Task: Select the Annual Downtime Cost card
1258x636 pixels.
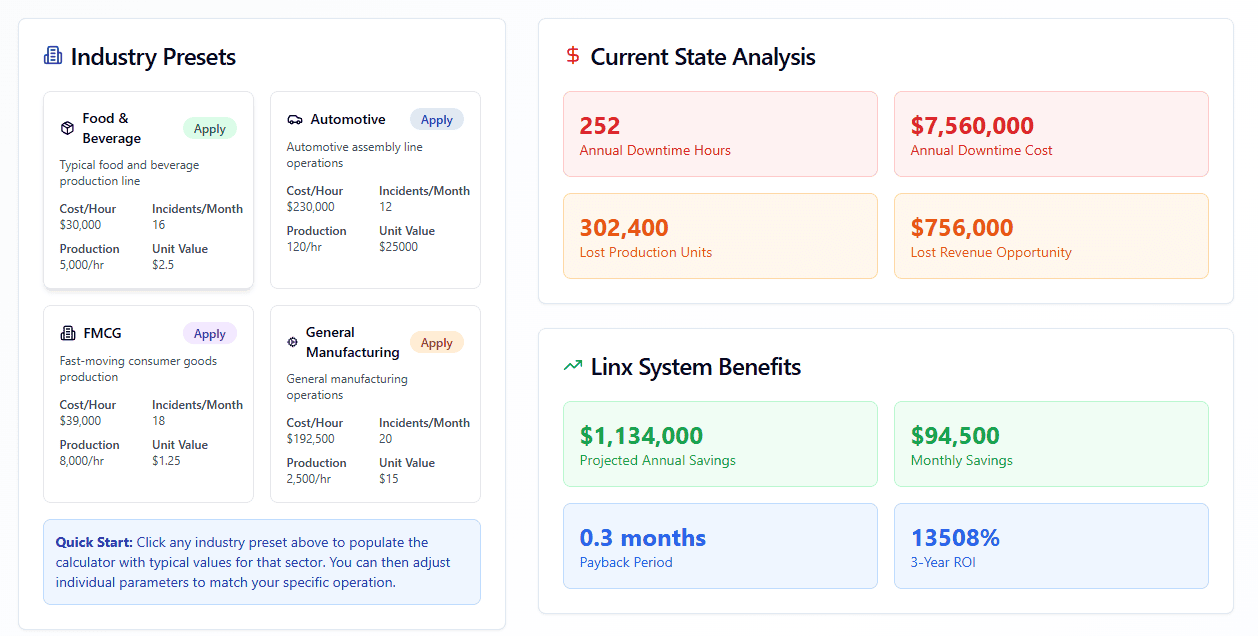Action: click(1051, 134)
